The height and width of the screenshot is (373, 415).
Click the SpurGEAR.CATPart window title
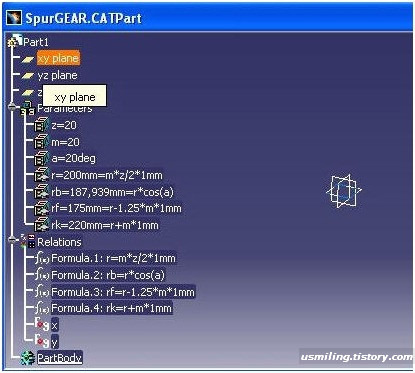pos(83,18)
